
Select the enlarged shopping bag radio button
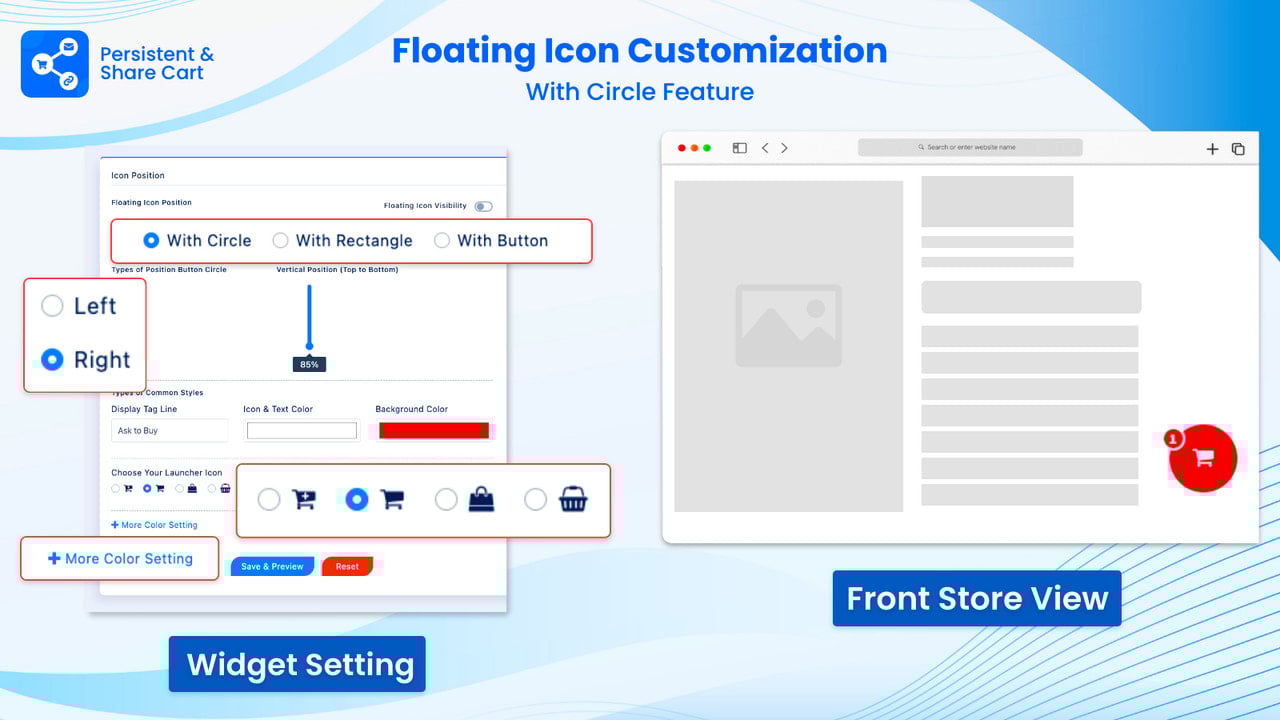[446, 499]
